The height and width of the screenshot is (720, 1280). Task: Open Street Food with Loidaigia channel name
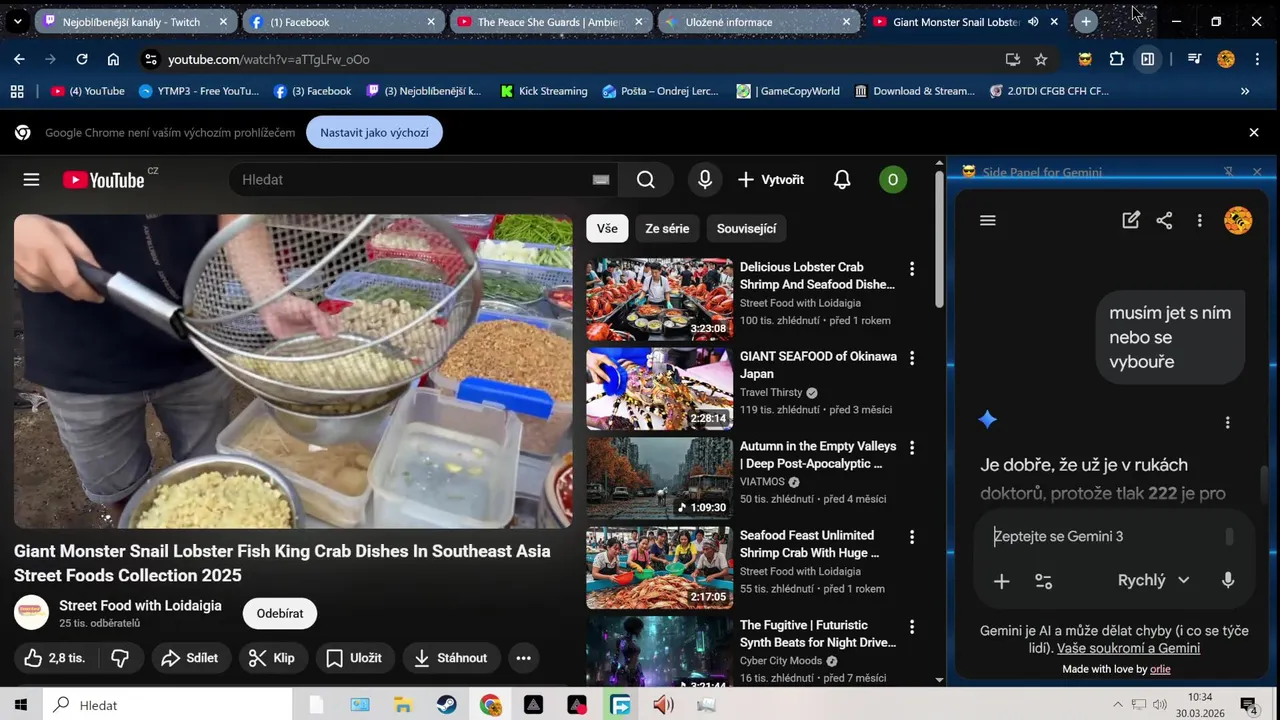(x=140, y=606)
